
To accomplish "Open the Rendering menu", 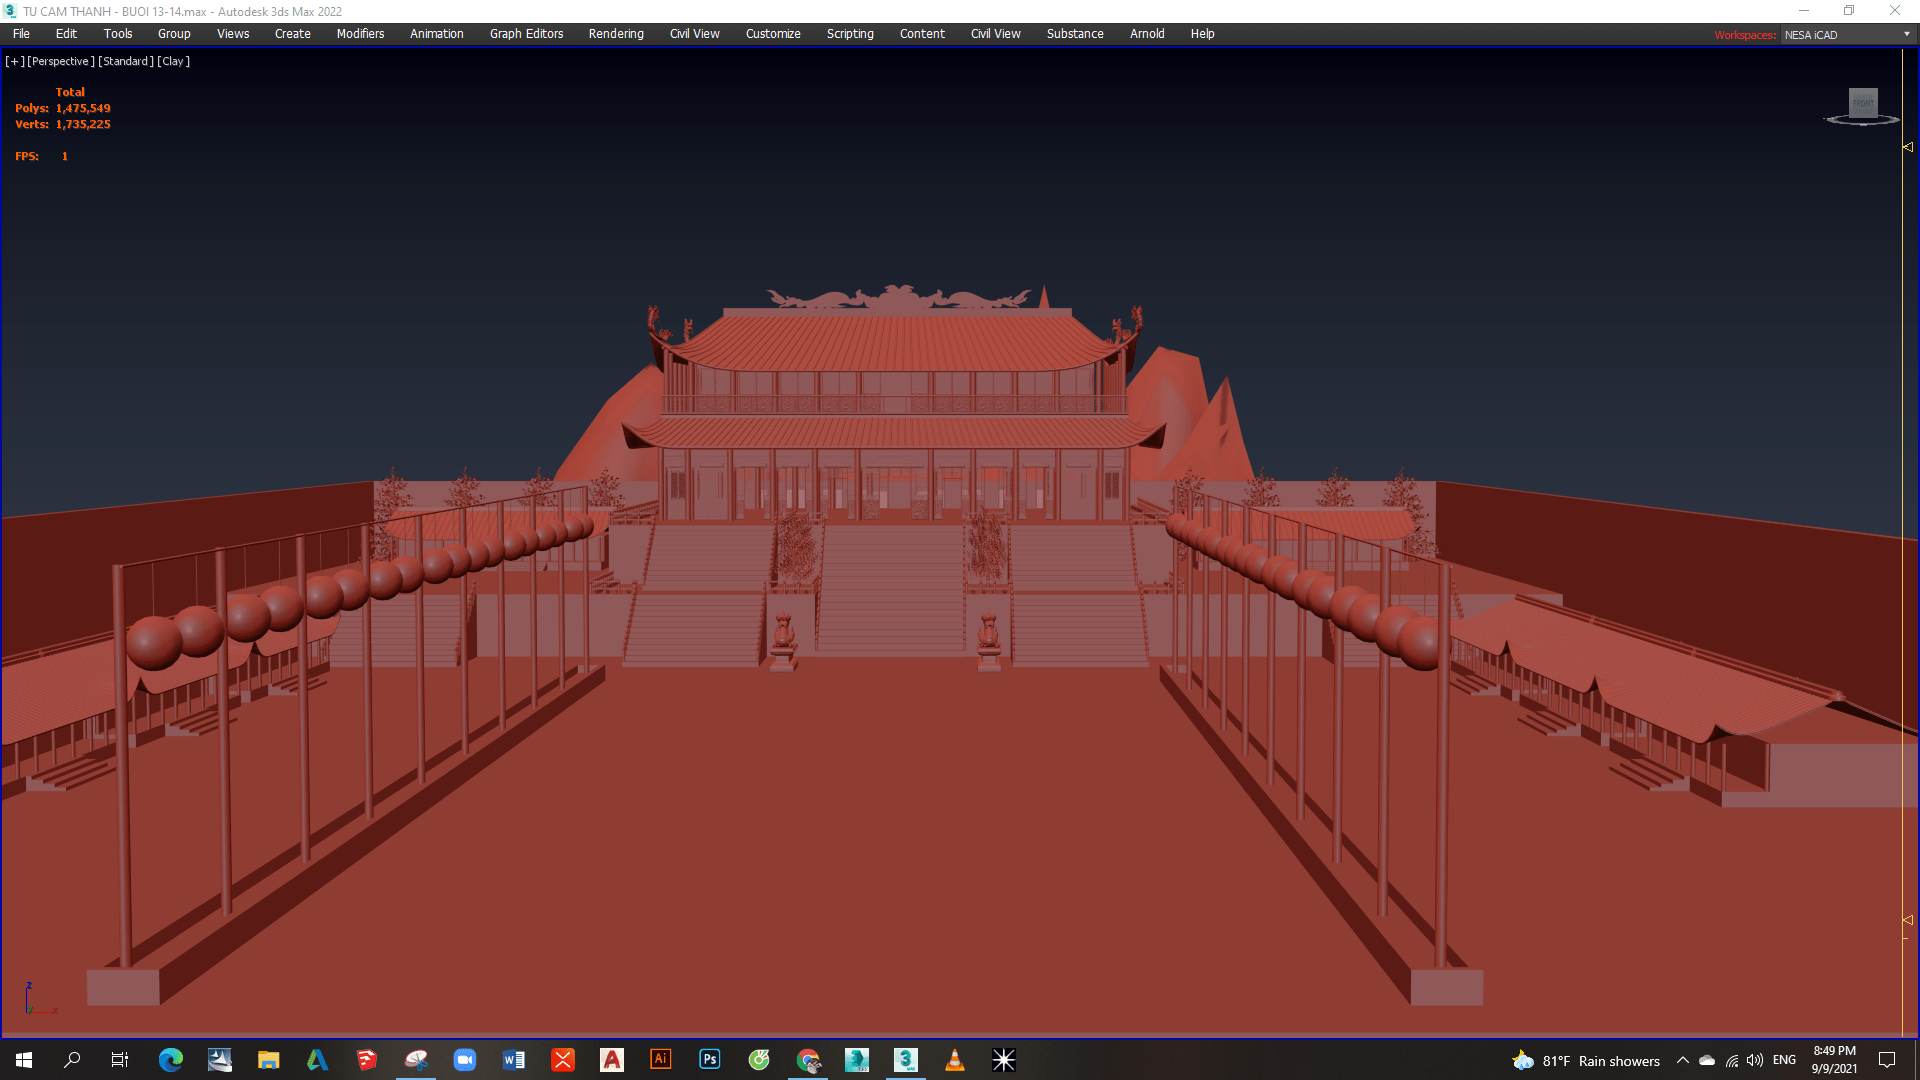I will (x=616, y=34).
